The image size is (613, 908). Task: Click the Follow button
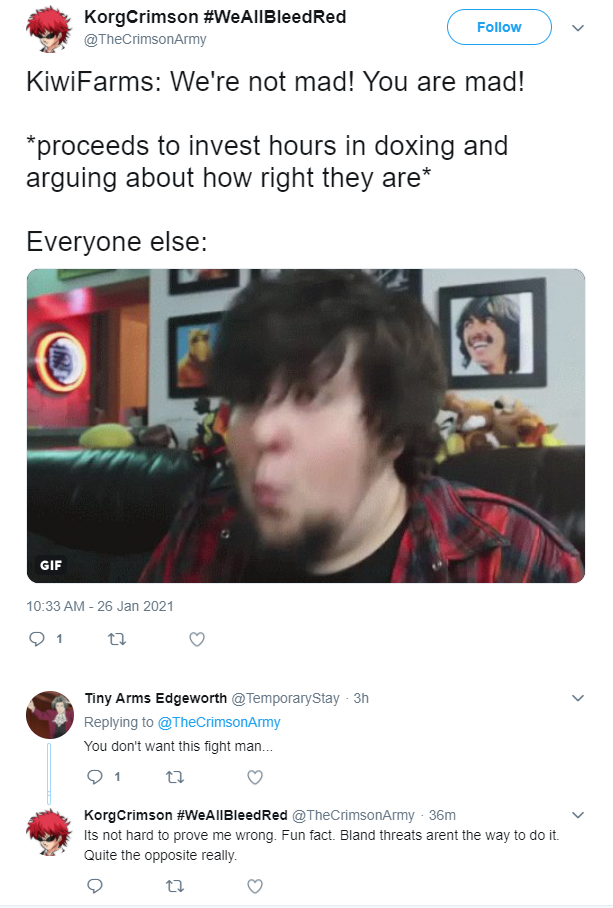[x=499, y=27]
